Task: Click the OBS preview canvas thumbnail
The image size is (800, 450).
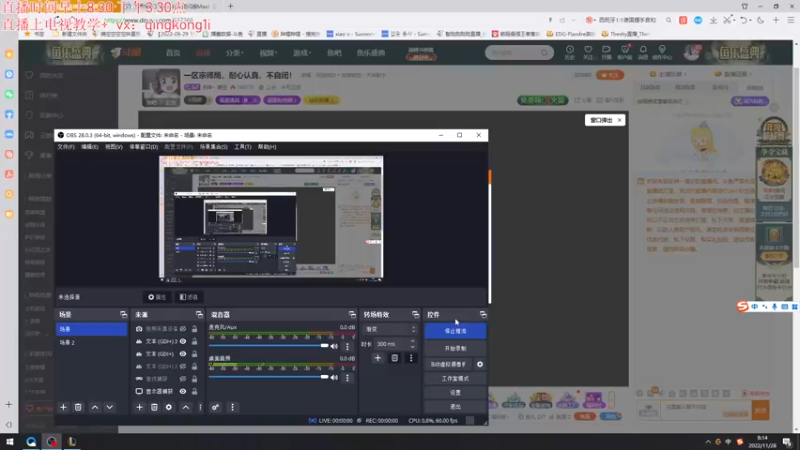Action: pyautogui.click(x=271, y=218)
